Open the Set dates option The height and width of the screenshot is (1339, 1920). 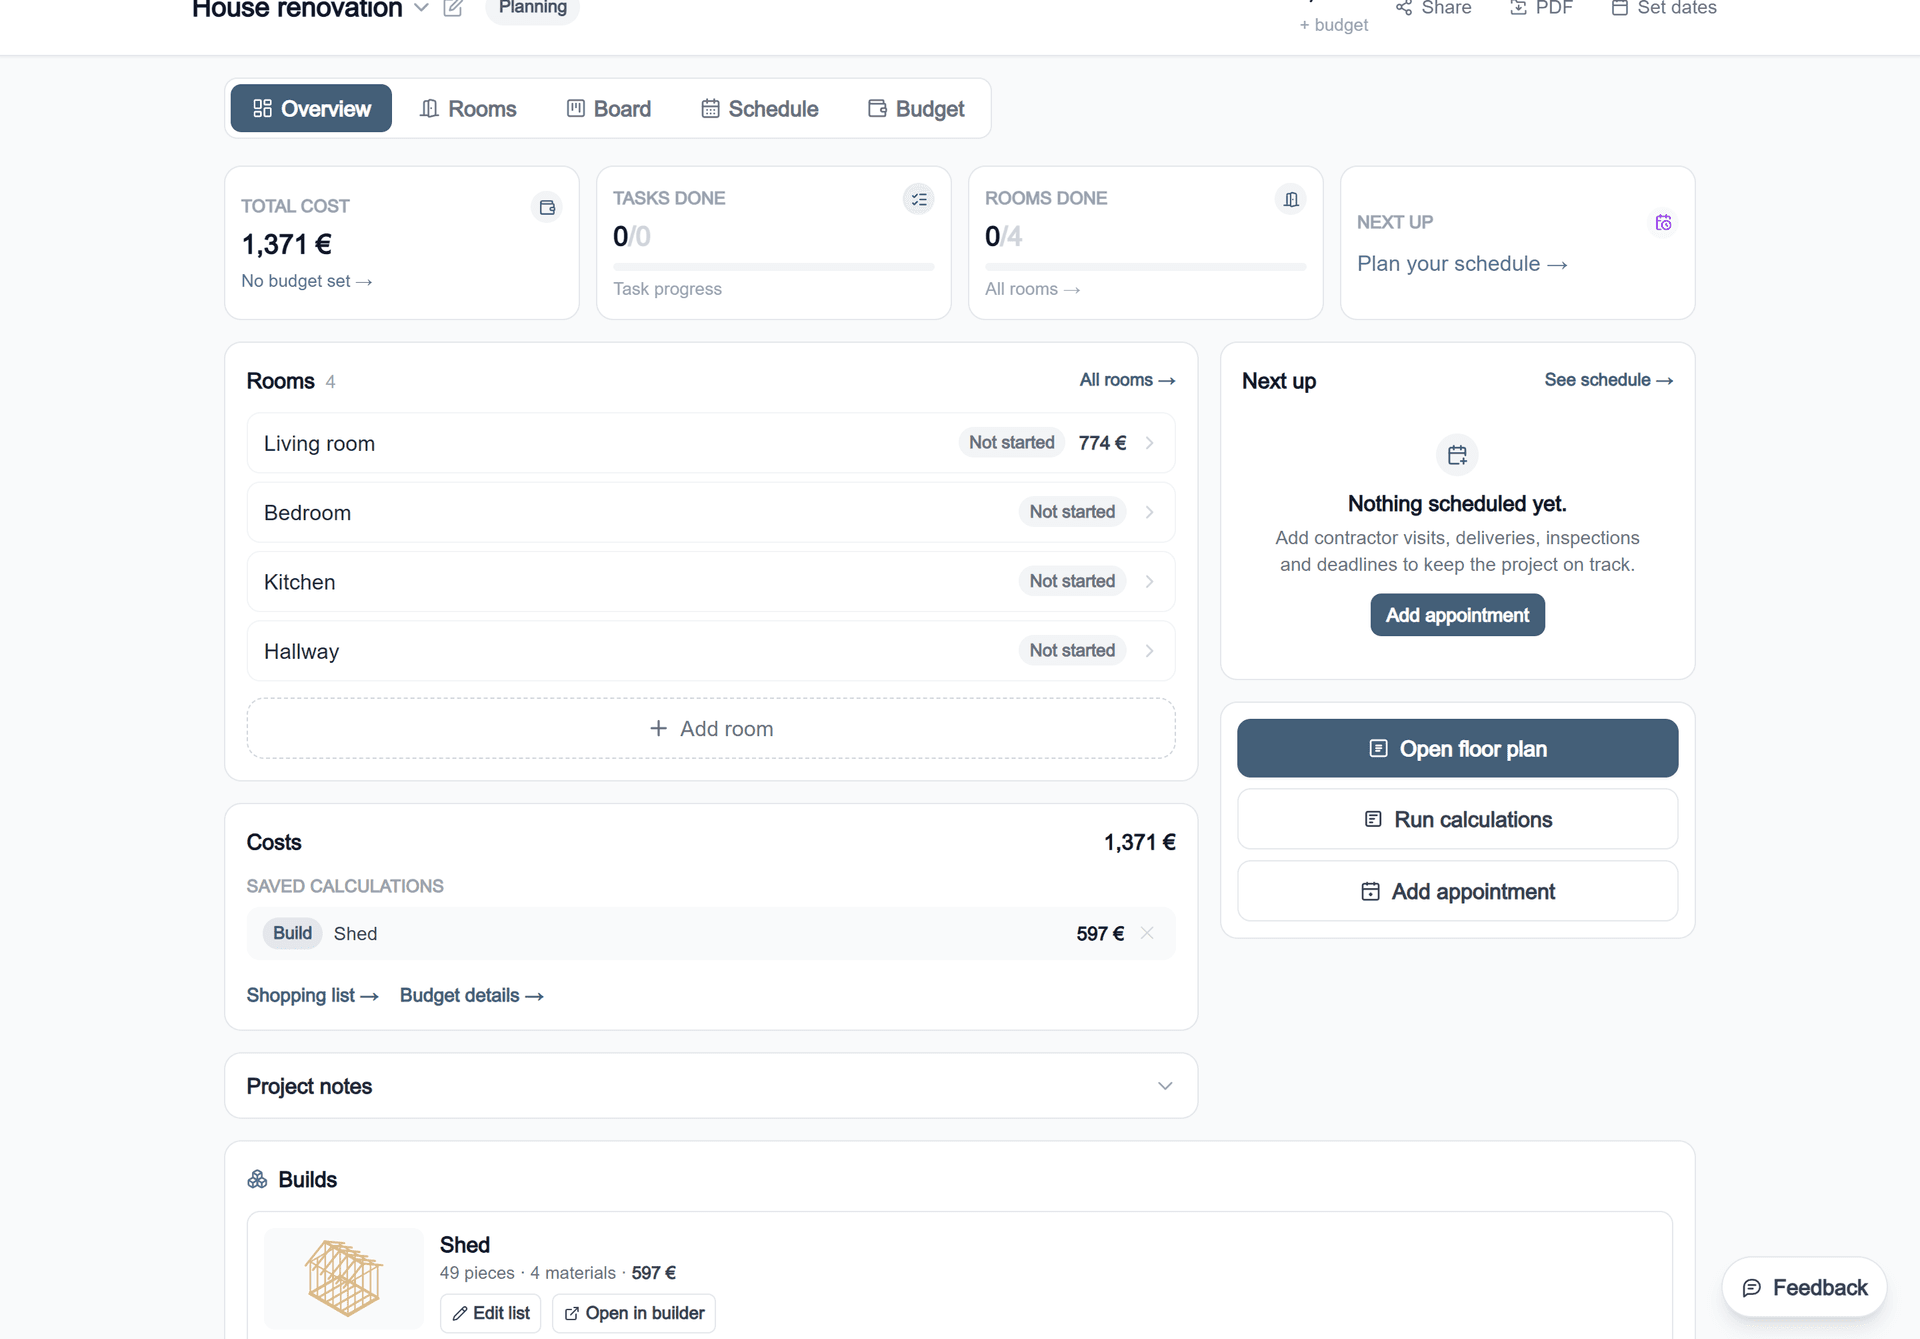click(1664, 8)
